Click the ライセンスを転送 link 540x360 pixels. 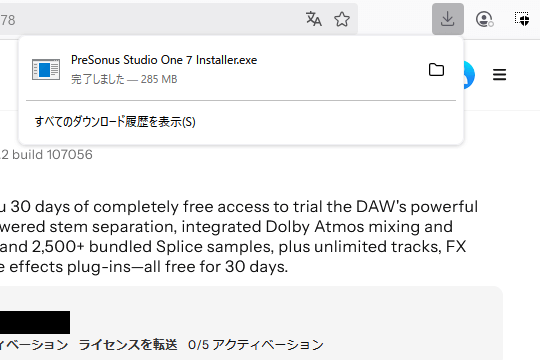128,344
